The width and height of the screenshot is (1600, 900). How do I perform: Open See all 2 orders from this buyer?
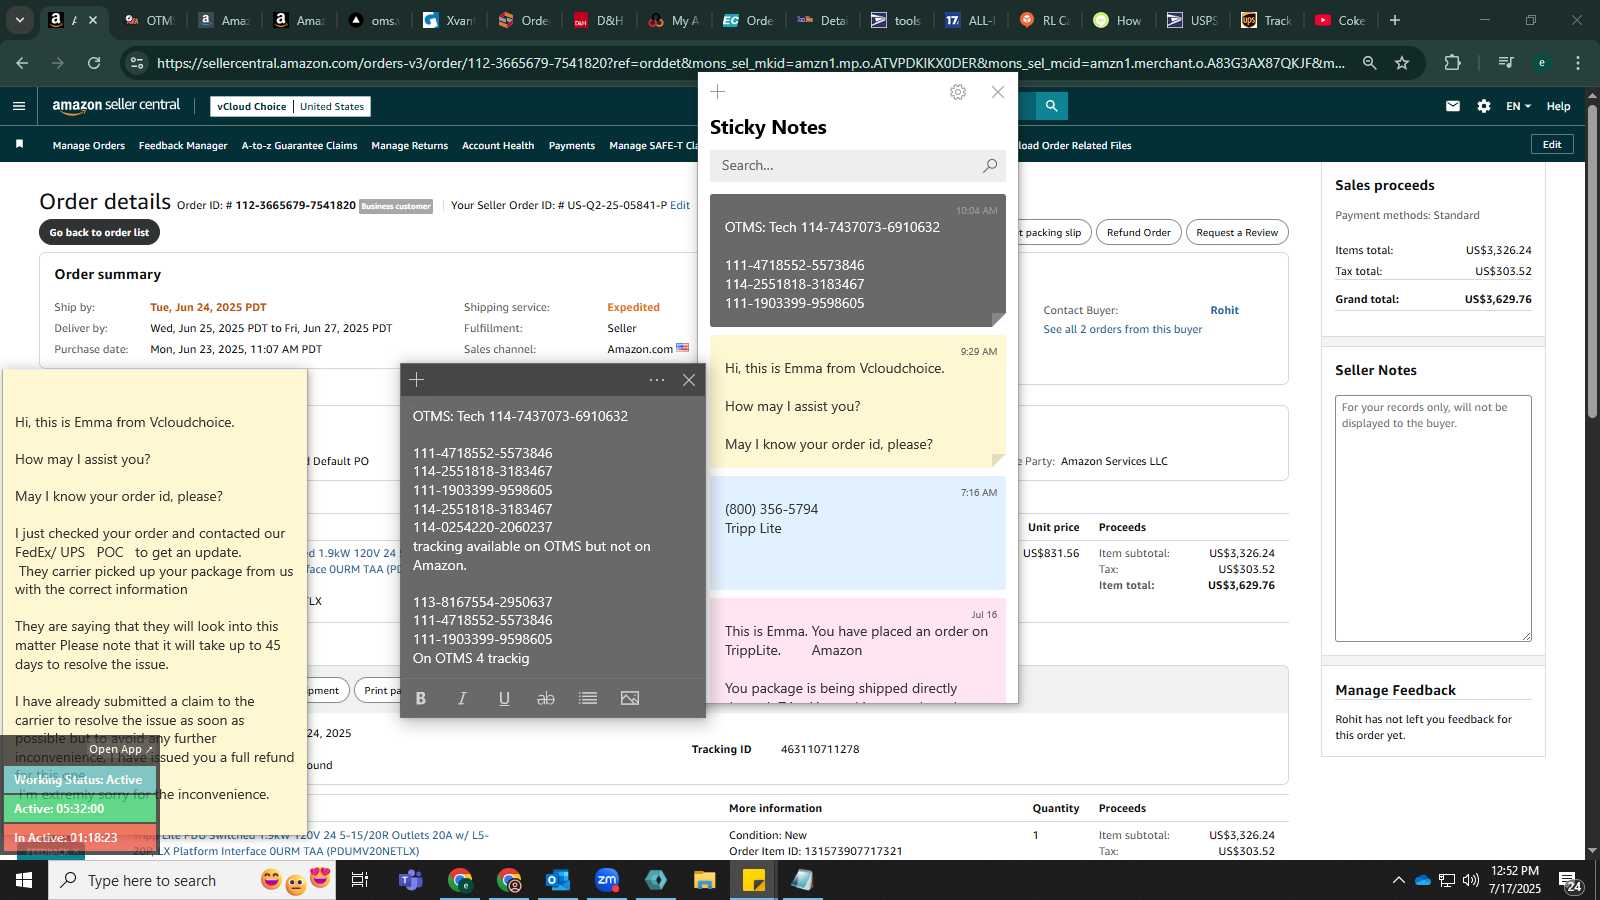pos(1122,329)
